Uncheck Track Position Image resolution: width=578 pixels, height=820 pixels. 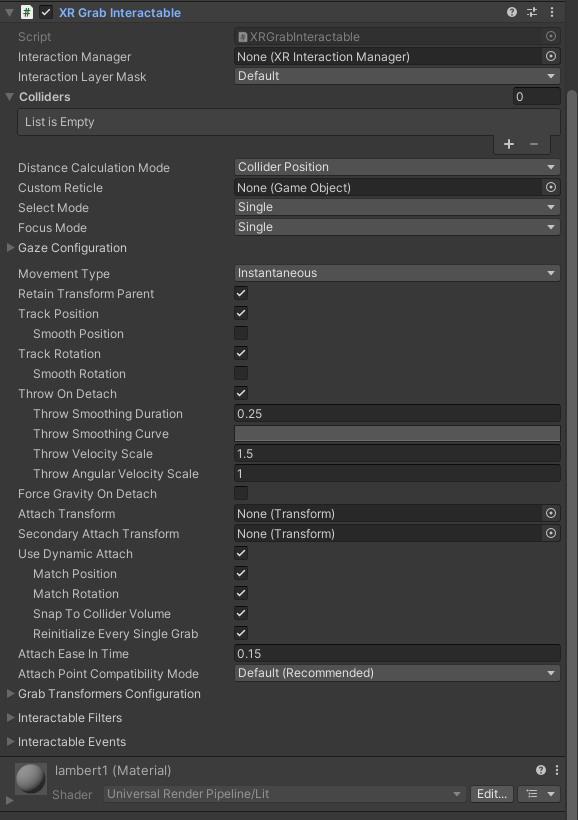tap(241, 313)
